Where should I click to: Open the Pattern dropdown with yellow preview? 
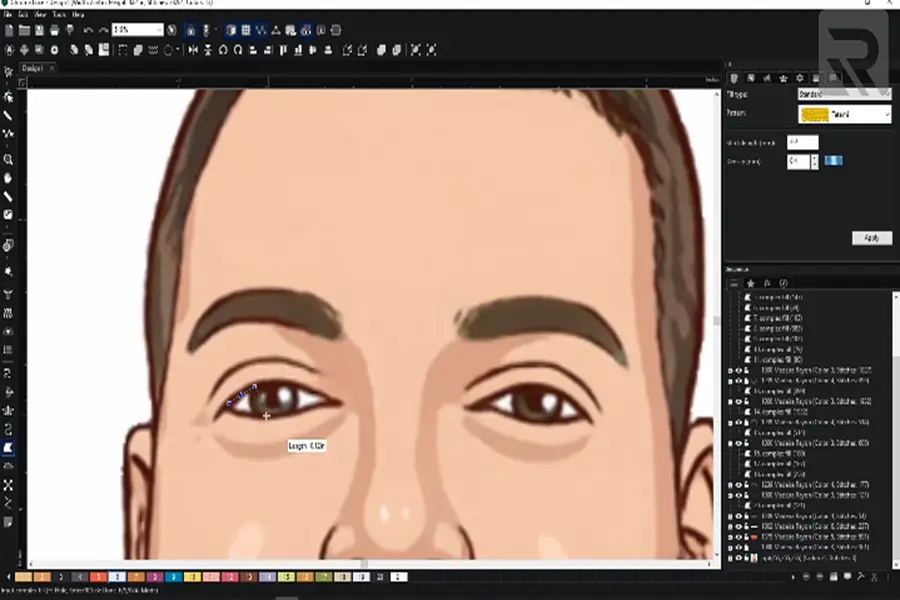844,114
